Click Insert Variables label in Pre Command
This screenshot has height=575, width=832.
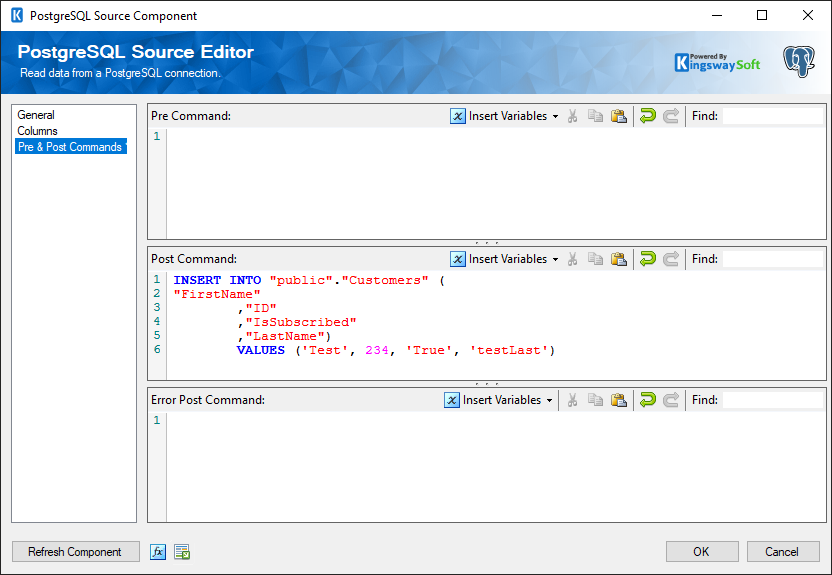point(508,116)
